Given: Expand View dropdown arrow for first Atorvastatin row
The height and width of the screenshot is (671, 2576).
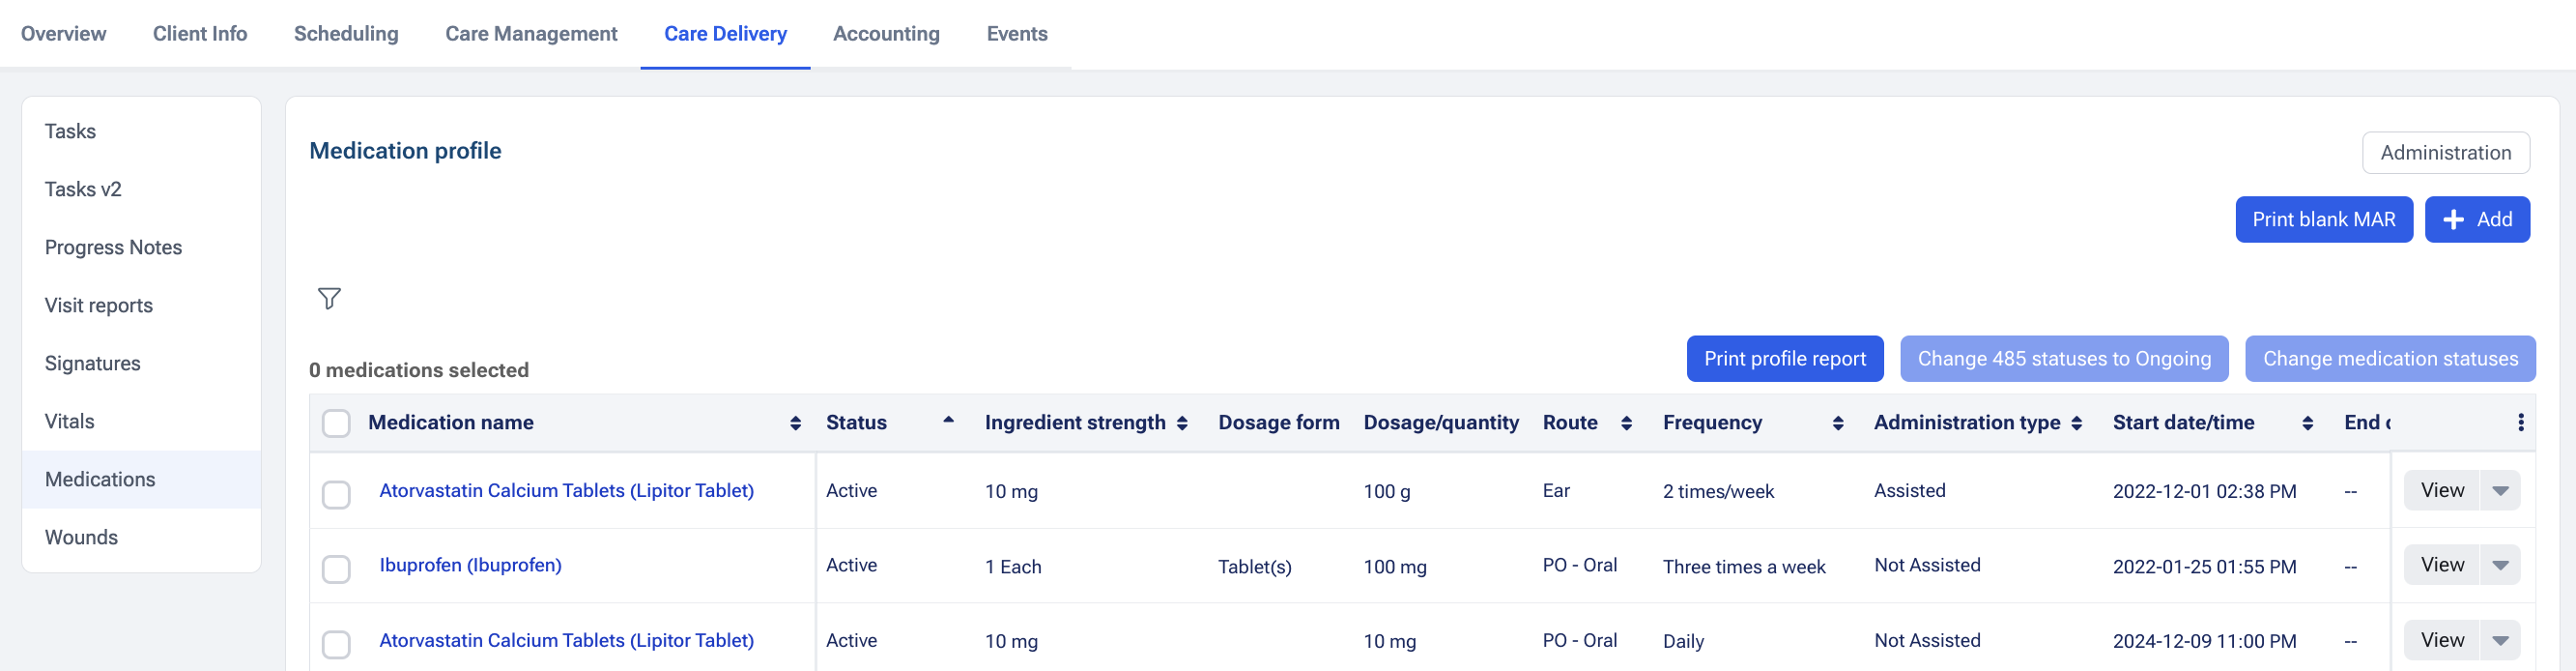Looking at the screenshot, I should click(x=2500, y=490).
